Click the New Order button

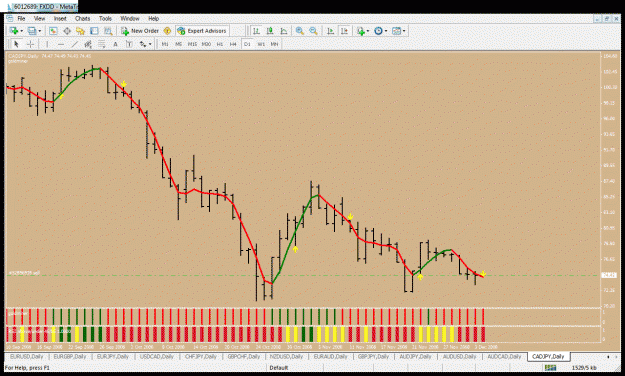coord(140,31)
